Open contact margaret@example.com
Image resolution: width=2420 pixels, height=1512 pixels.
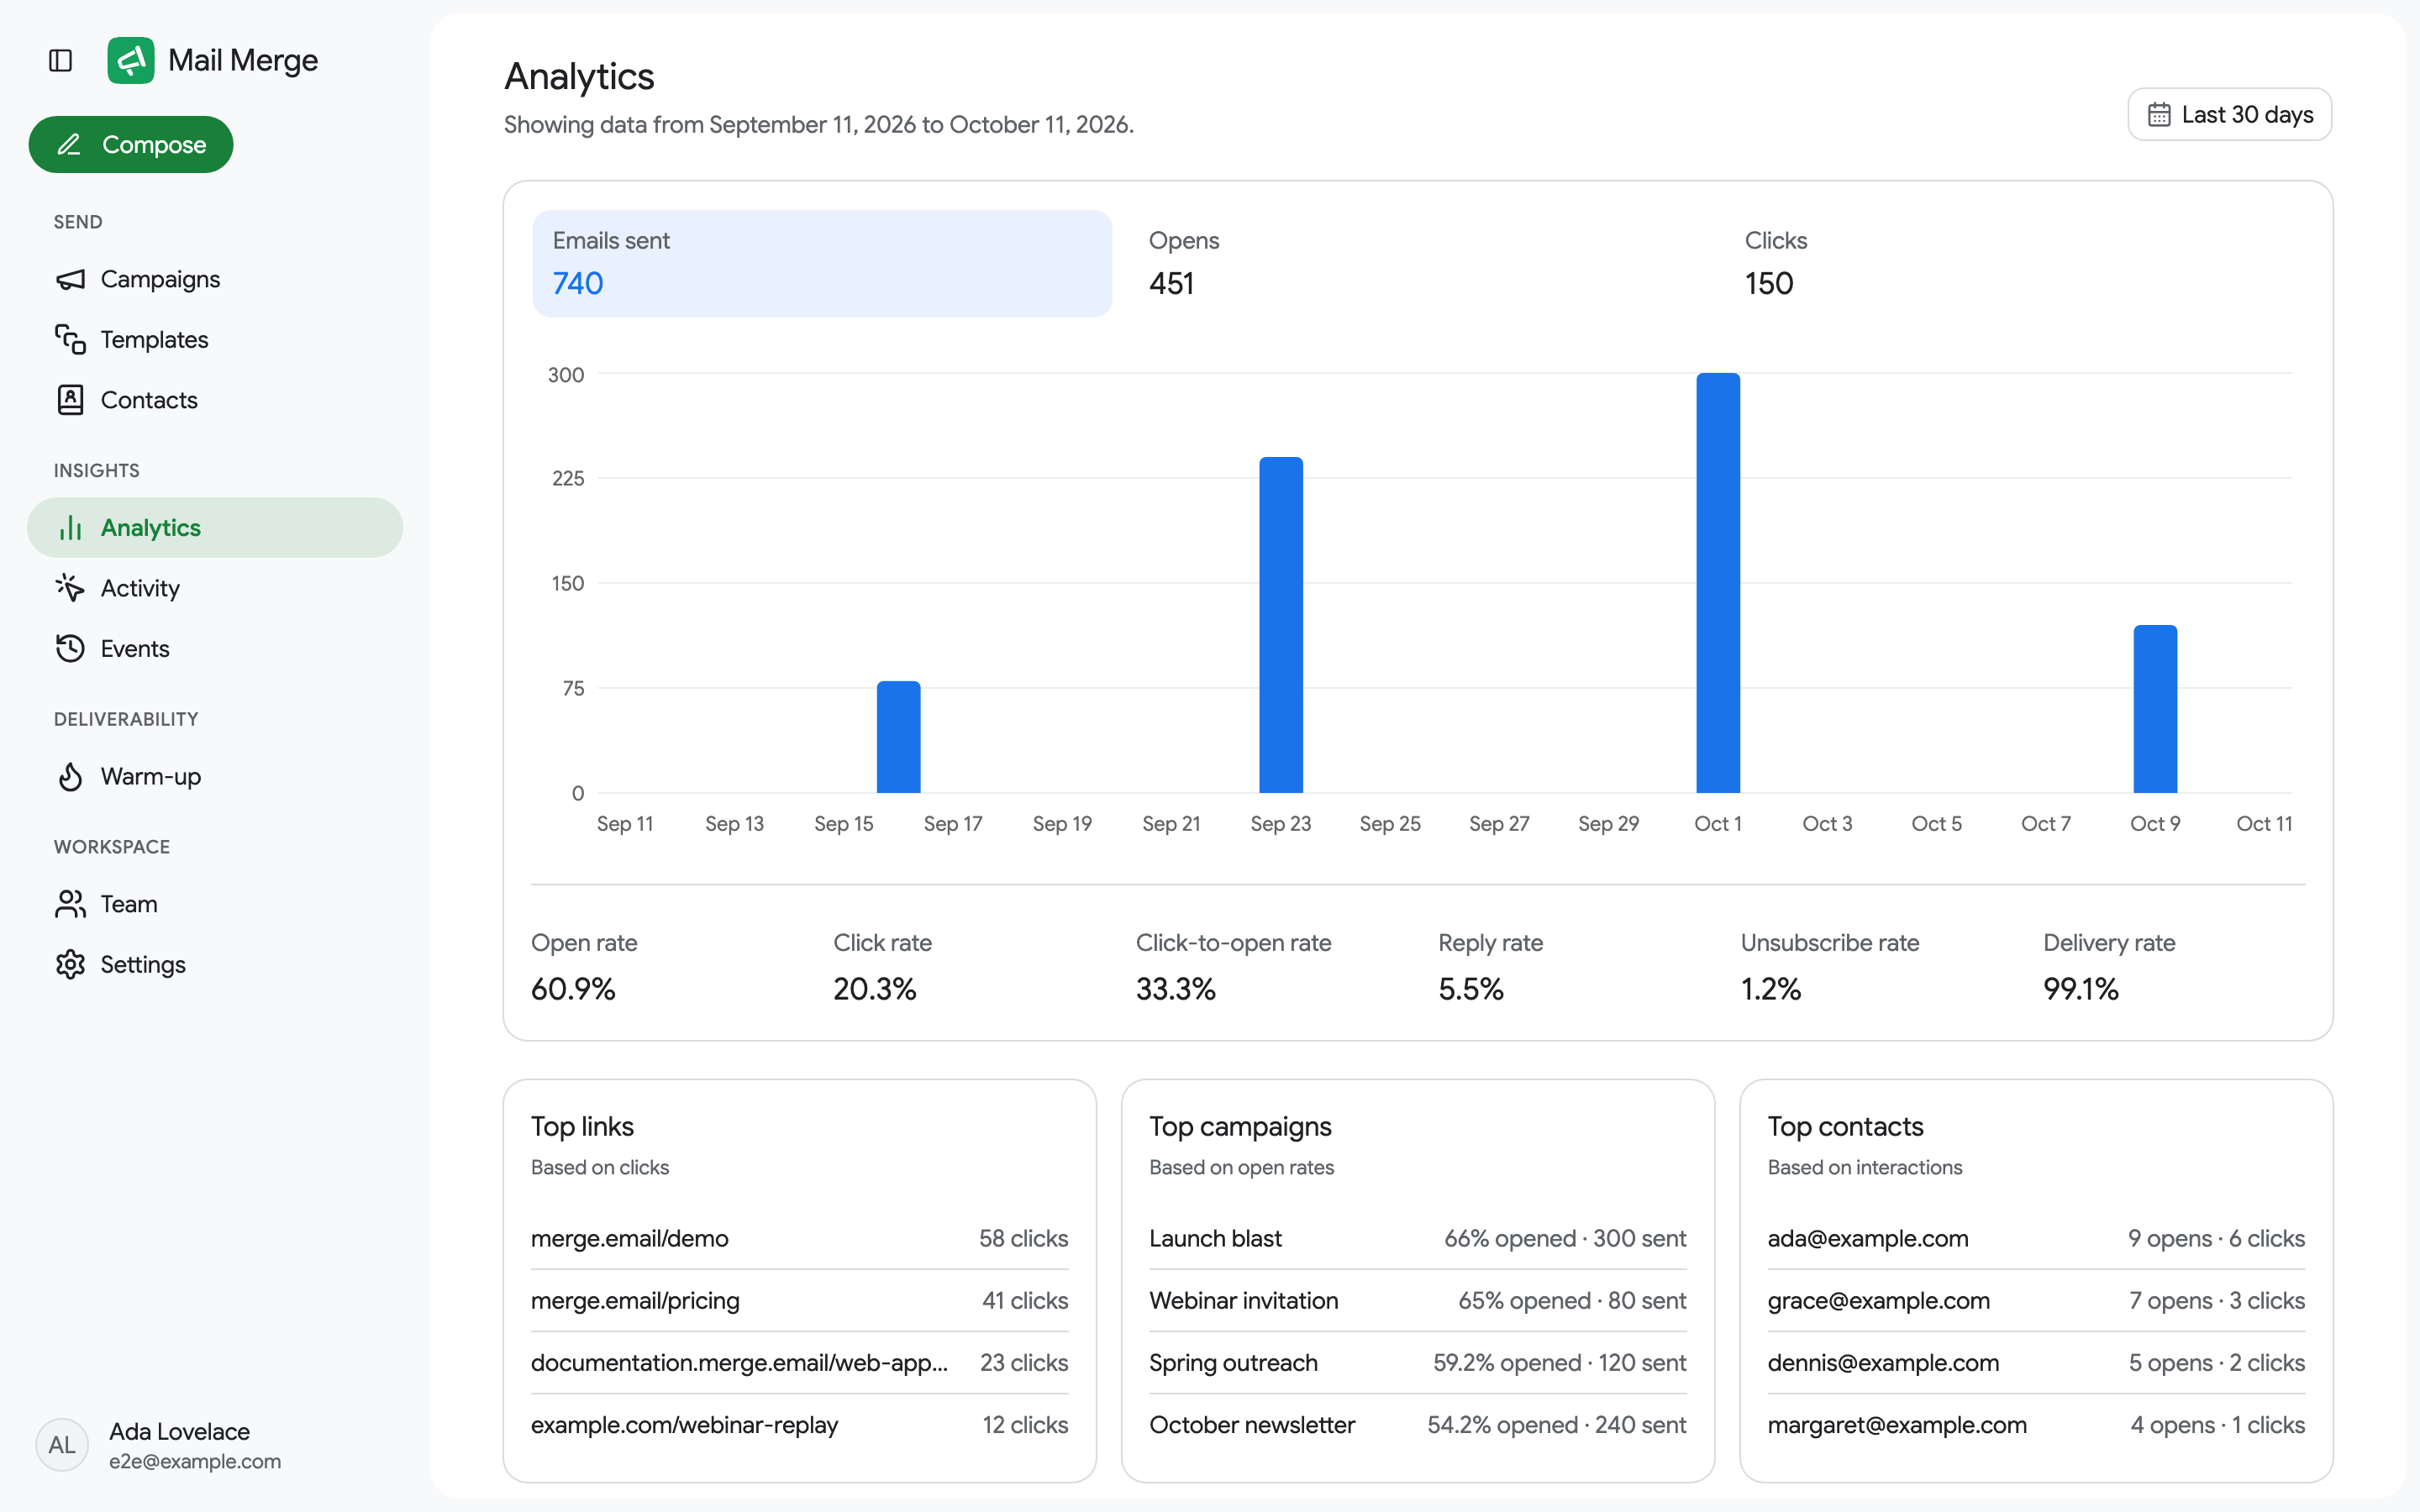2036,1425
